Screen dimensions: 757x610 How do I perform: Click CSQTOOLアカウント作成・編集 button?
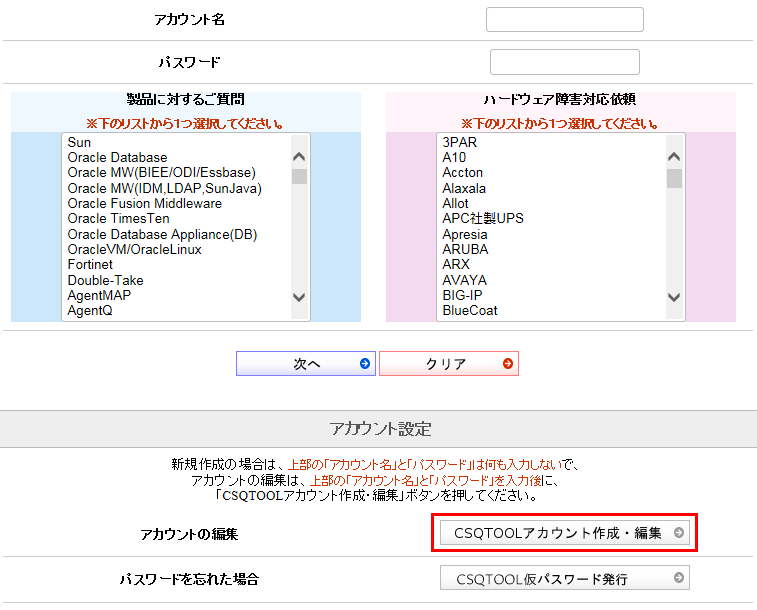click(564, 533)
